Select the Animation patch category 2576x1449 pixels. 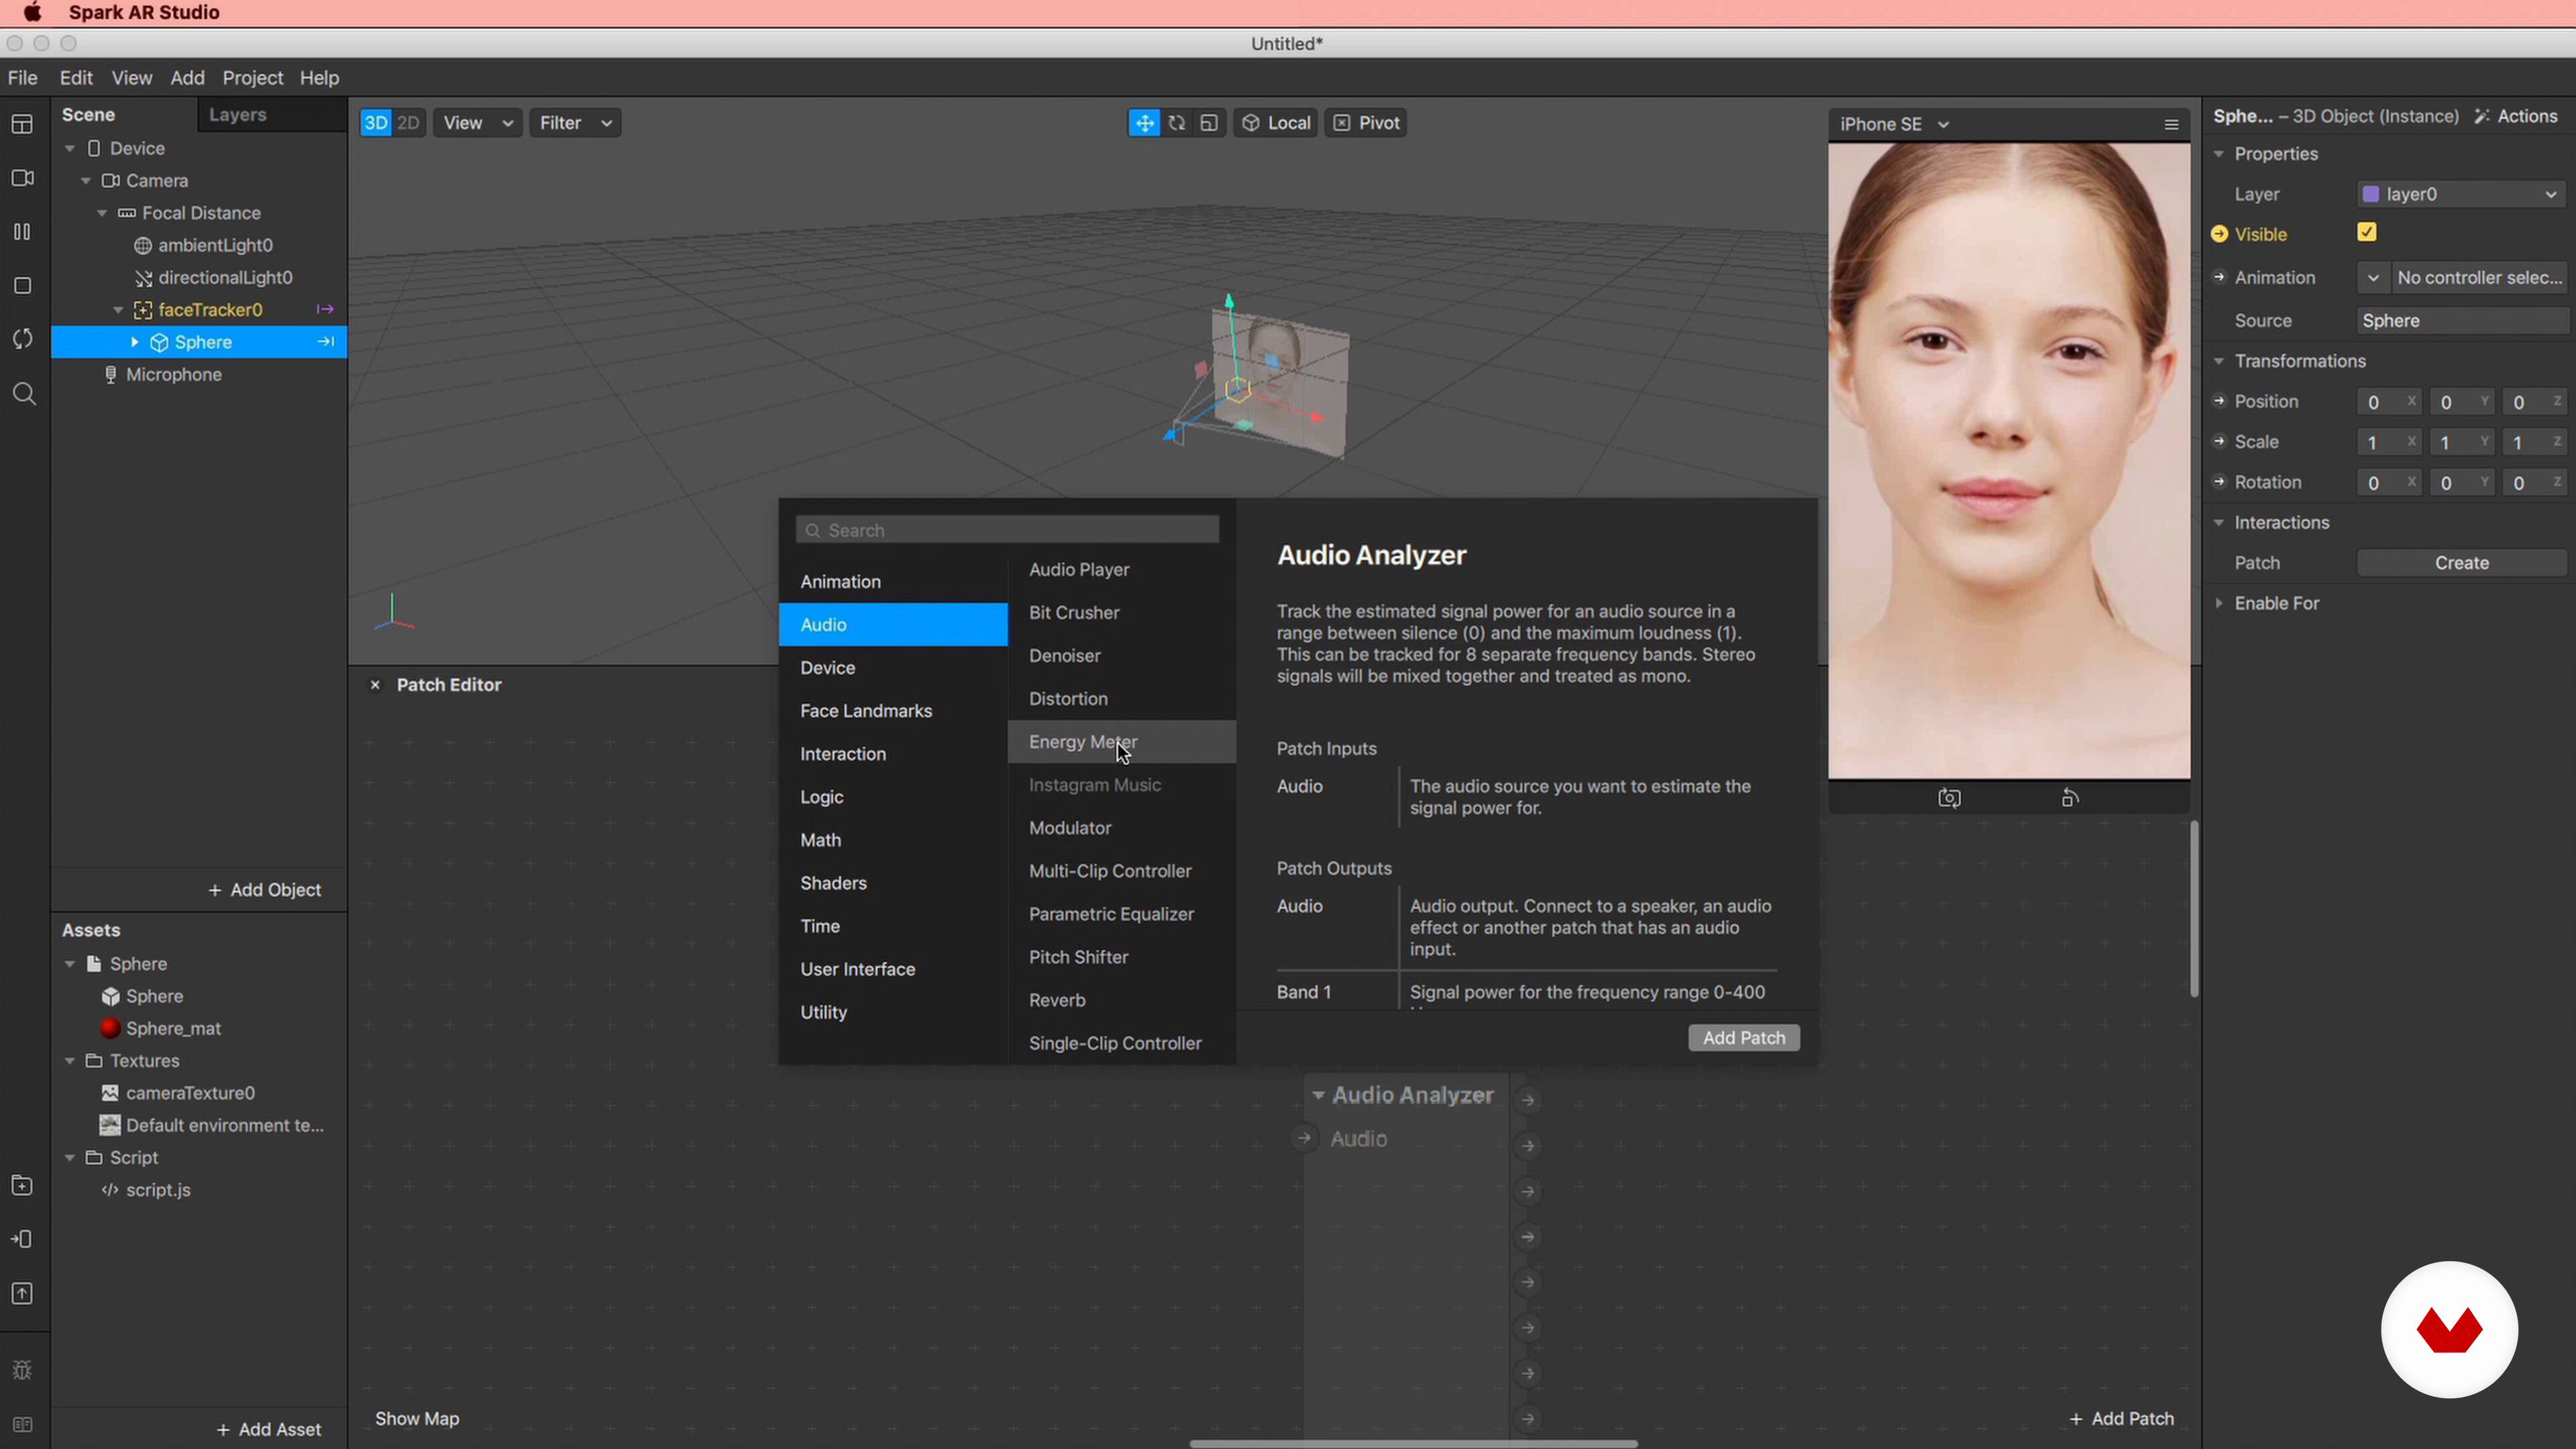pyautogui.click(x=893, y=582)
